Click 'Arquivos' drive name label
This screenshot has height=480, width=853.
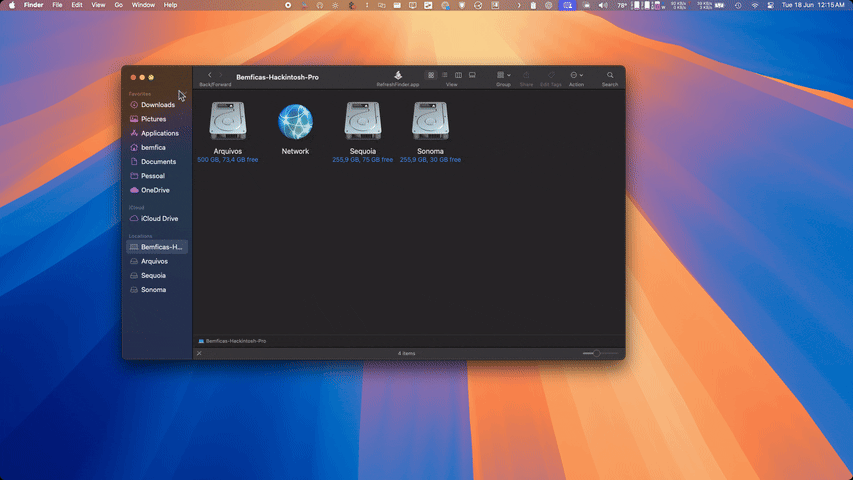(x=228, y=151)
